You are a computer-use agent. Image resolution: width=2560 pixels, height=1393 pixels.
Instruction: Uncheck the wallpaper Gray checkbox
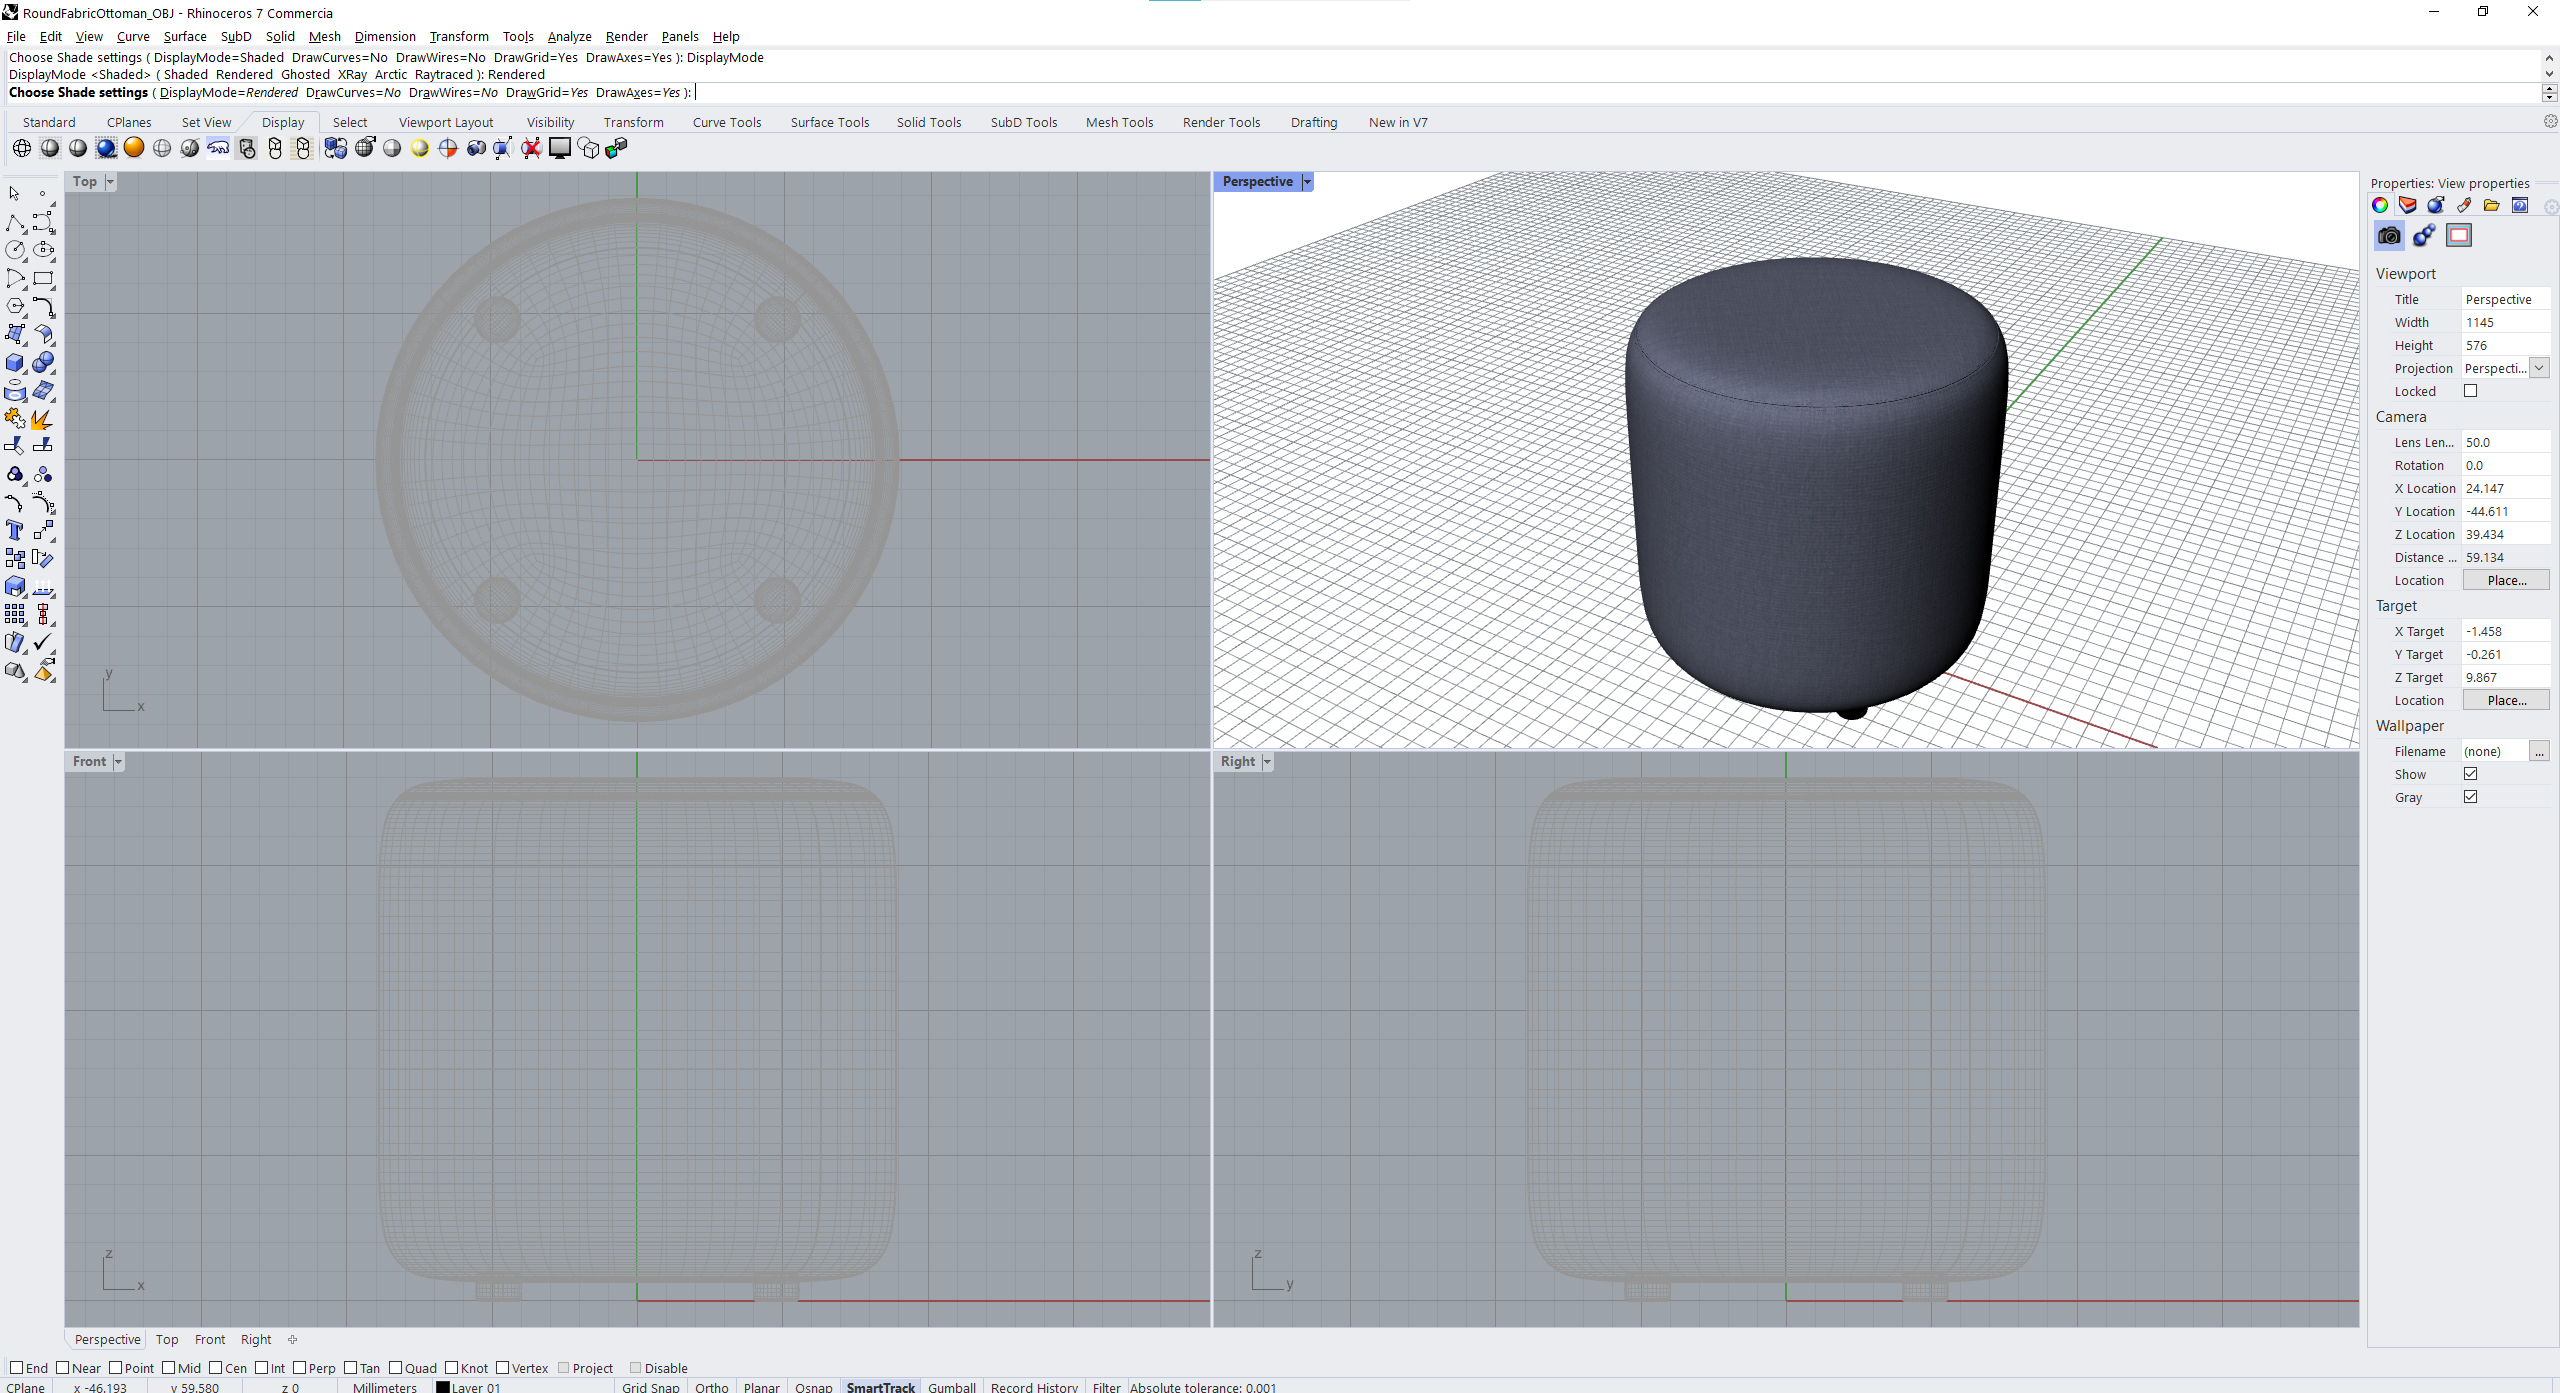point(2471,797)
